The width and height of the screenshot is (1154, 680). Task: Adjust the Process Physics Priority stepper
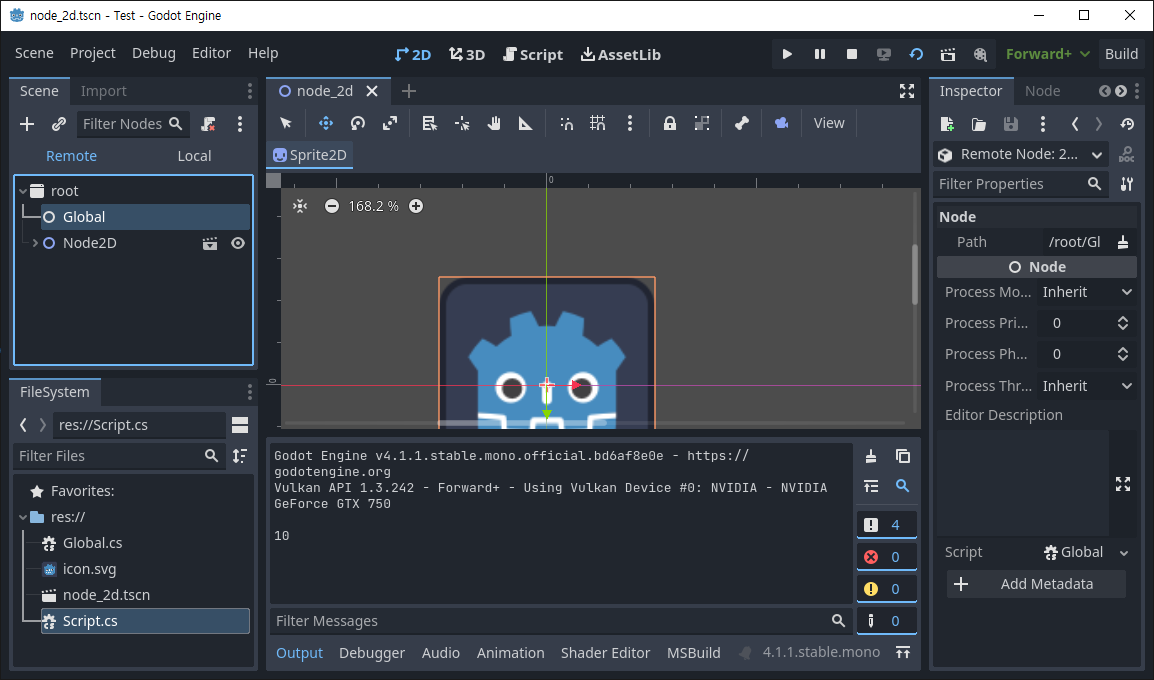(1122, 354)
